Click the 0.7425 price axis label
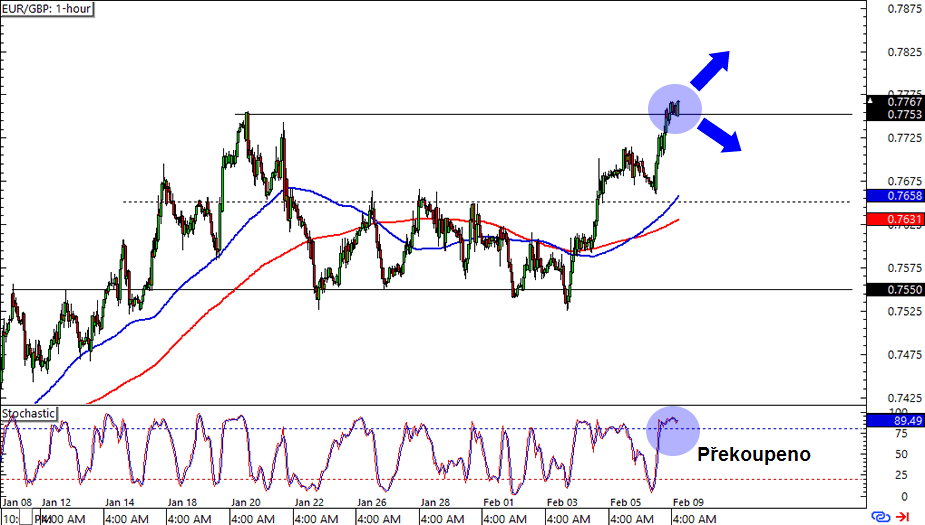Viewport: 925px width, 525px height. [x=904, y=398]
